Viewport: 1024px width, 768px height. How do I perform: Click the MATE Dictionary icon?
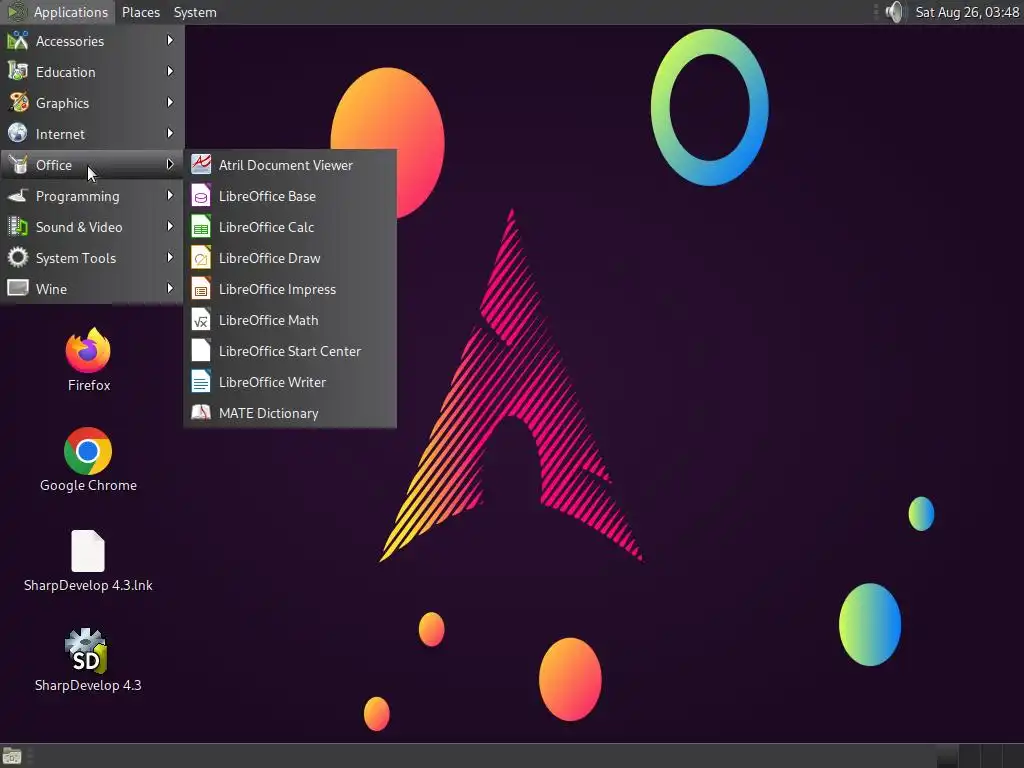pos(201,412)
